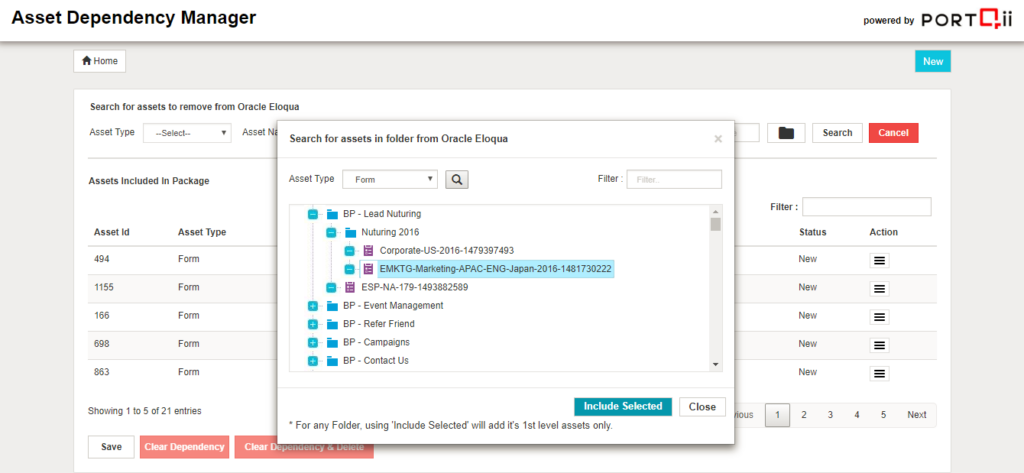The image size is (1024, 473).
Task: Expand the BP - Event Management folder
Action: coord(313,306)
